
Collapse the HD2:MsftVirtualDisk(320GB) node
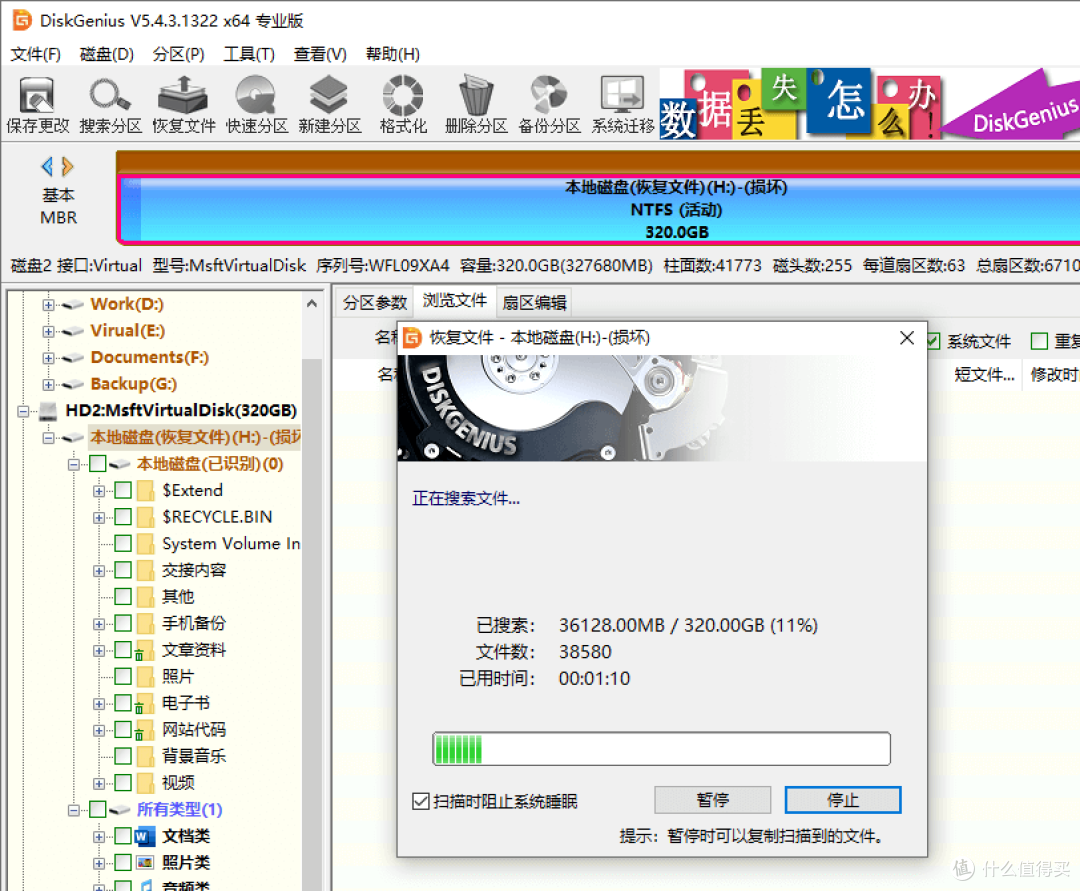23,412
